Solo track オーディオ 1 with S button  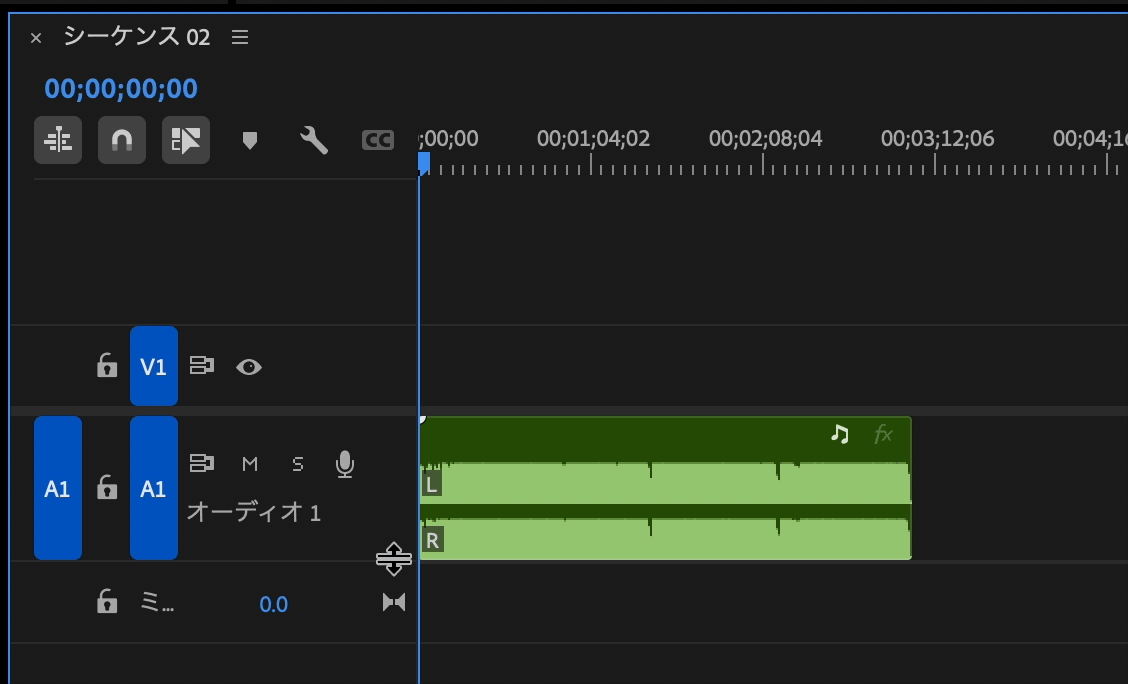tap(297, 464)
